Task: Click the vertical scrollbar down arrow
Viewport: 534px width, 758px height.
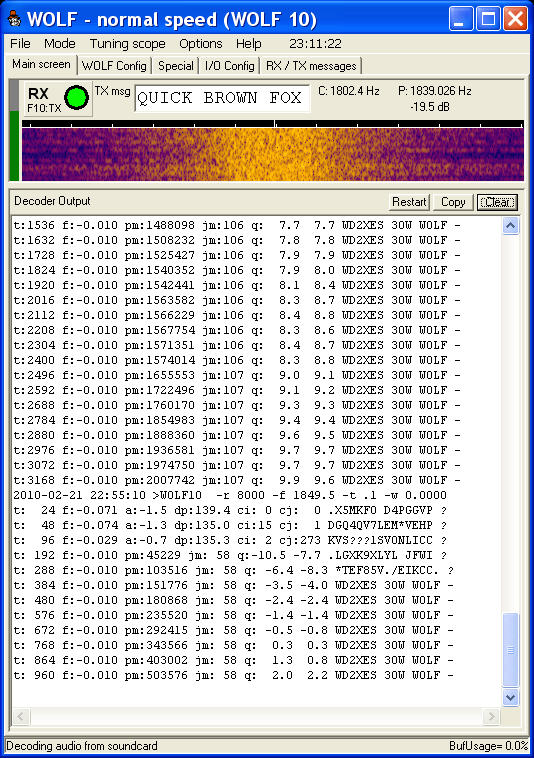Action: 511,697
